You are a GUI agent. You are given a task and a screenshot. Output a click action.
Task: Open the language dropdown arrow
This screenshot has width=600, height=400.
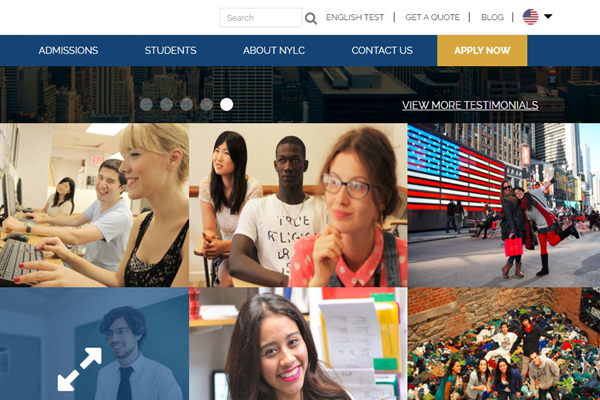[x=548, y=16]
